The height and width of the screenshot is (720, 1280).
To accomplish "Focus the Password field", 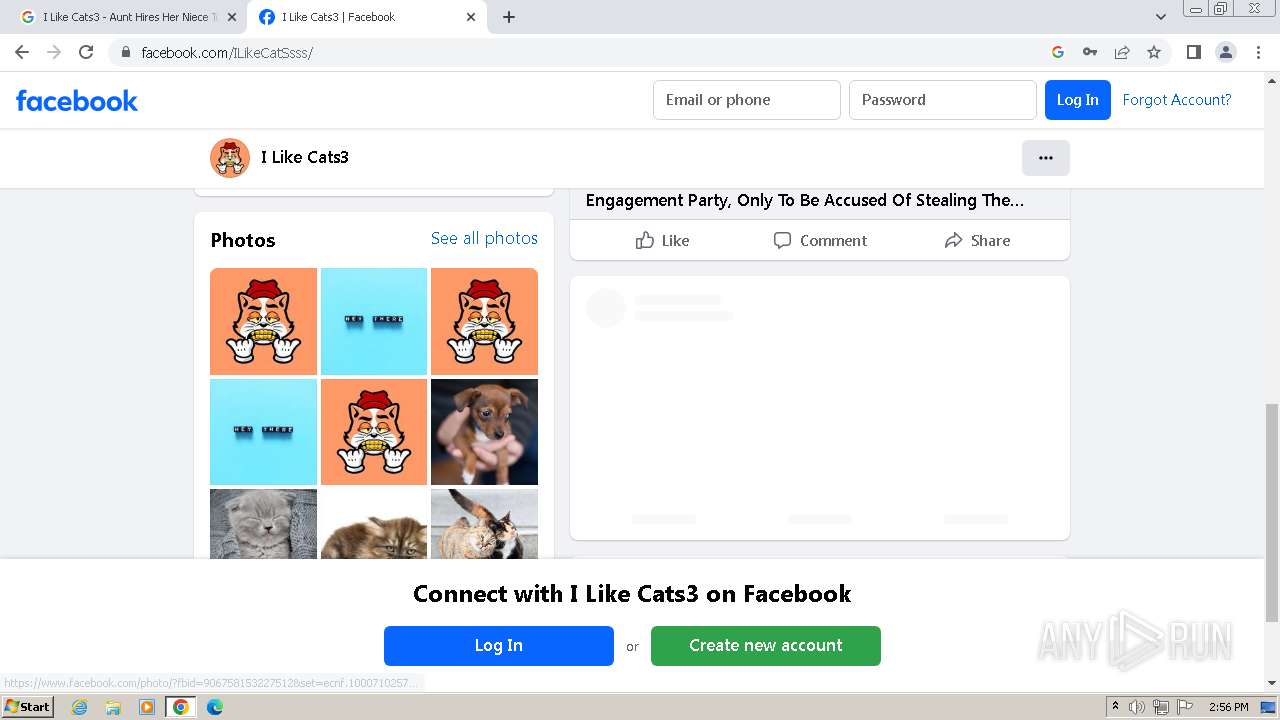I will (943, 100).
